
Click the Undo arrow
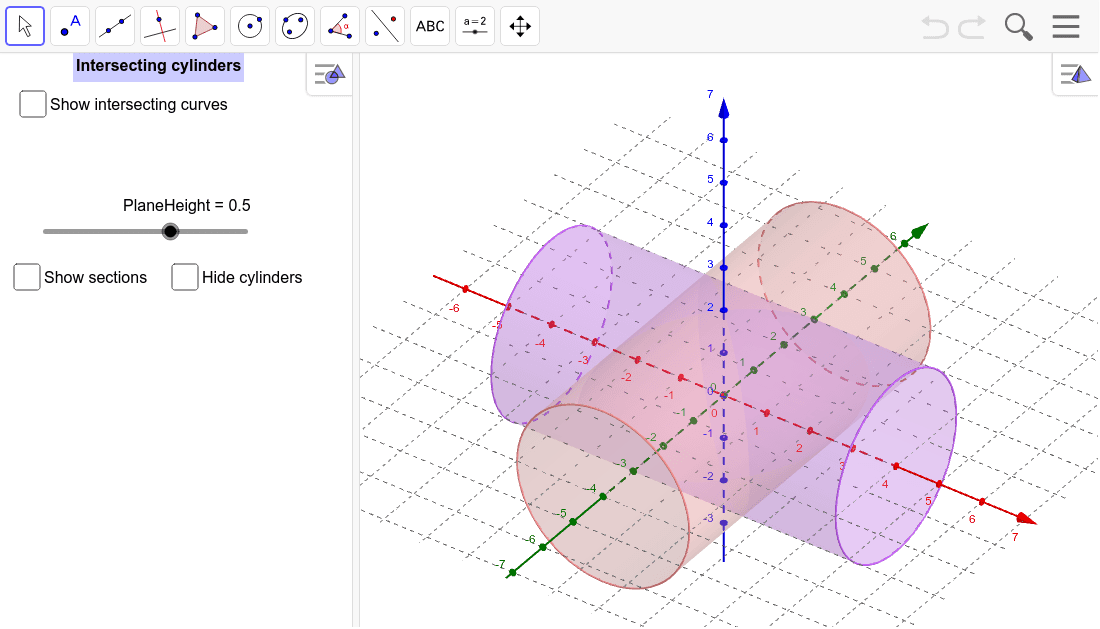(934, 27)
